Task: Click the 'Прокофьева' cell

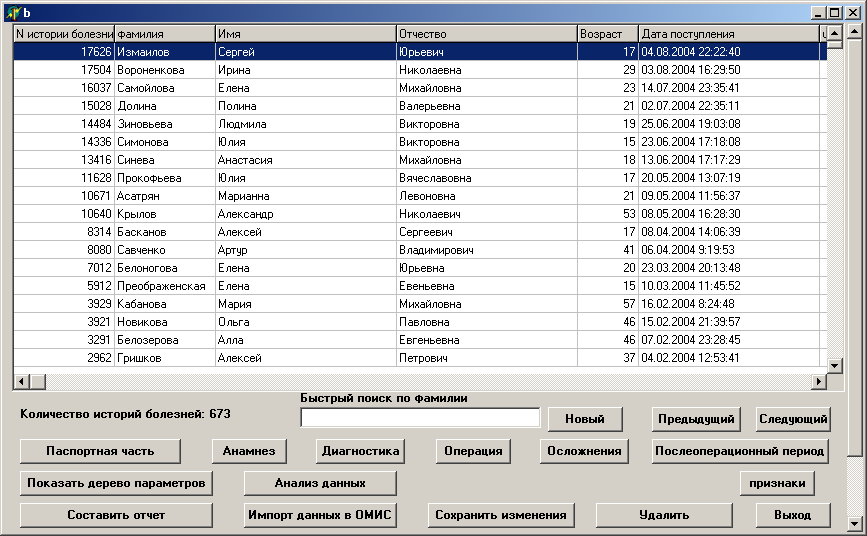Action: [165, 178]
